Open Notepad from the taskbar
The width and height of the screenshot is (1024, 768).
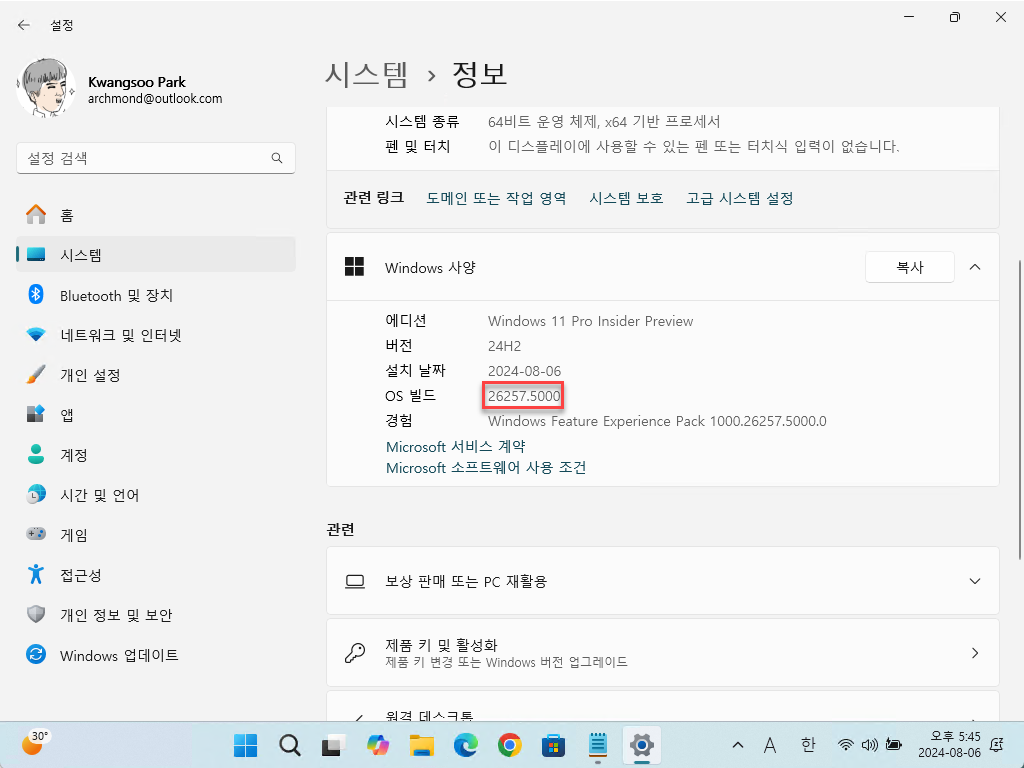point(598,744)
